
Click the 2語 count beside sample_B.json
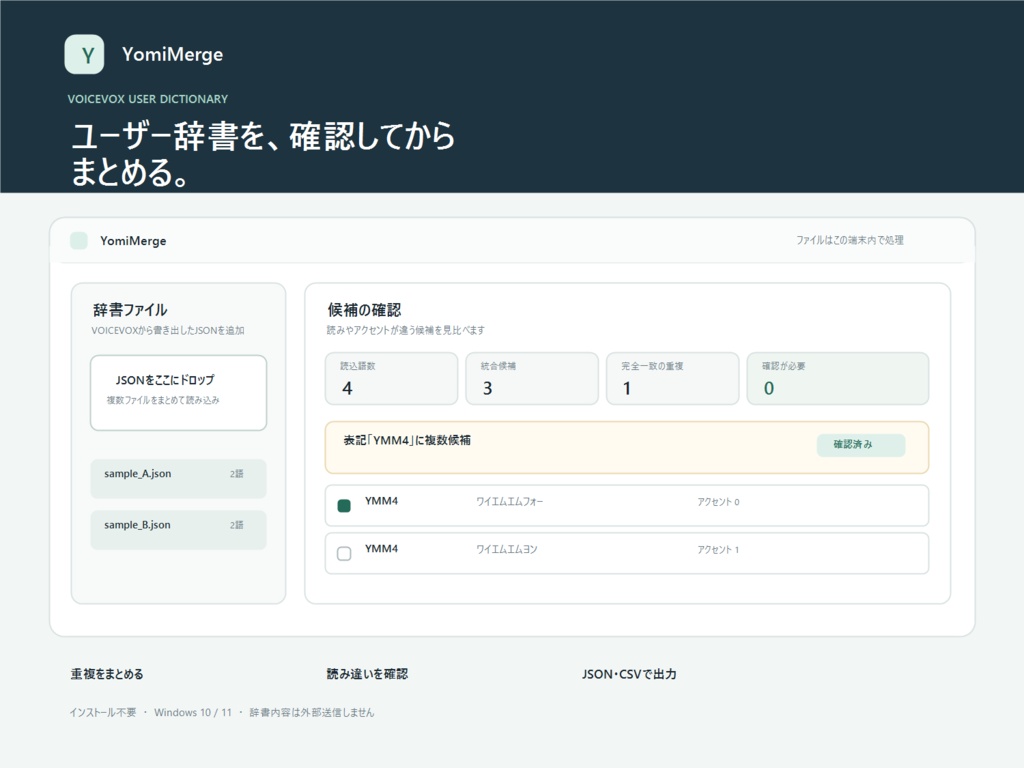coord(236,524)
